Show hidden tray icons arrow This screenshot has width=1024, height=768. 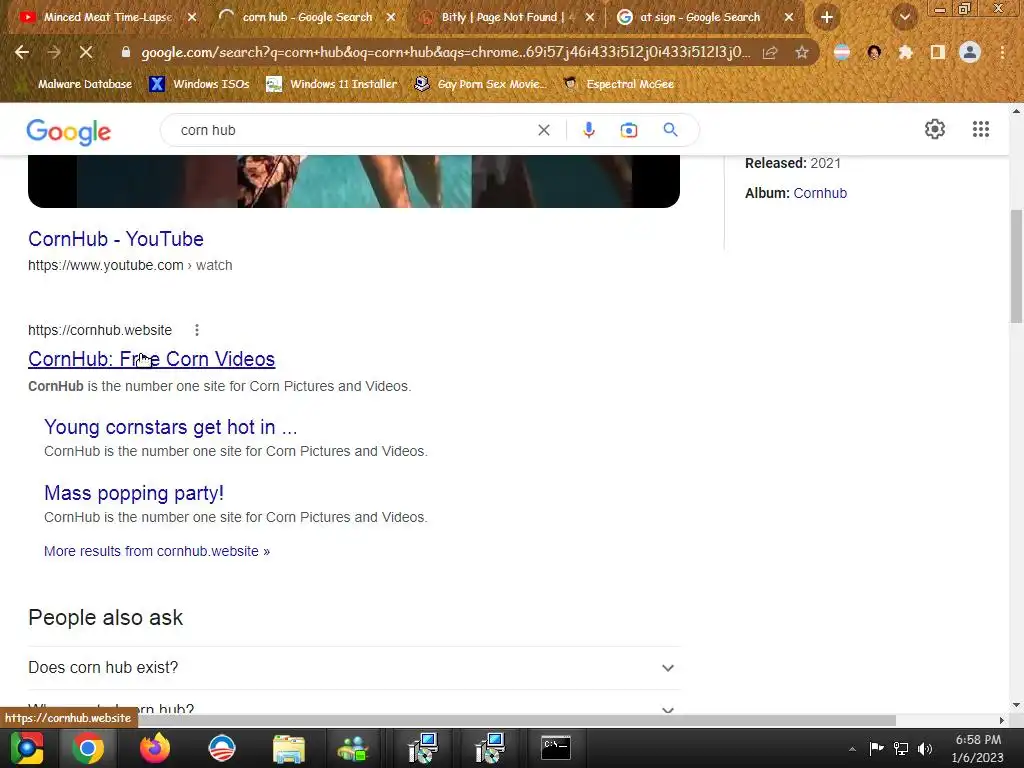(852, 749)
